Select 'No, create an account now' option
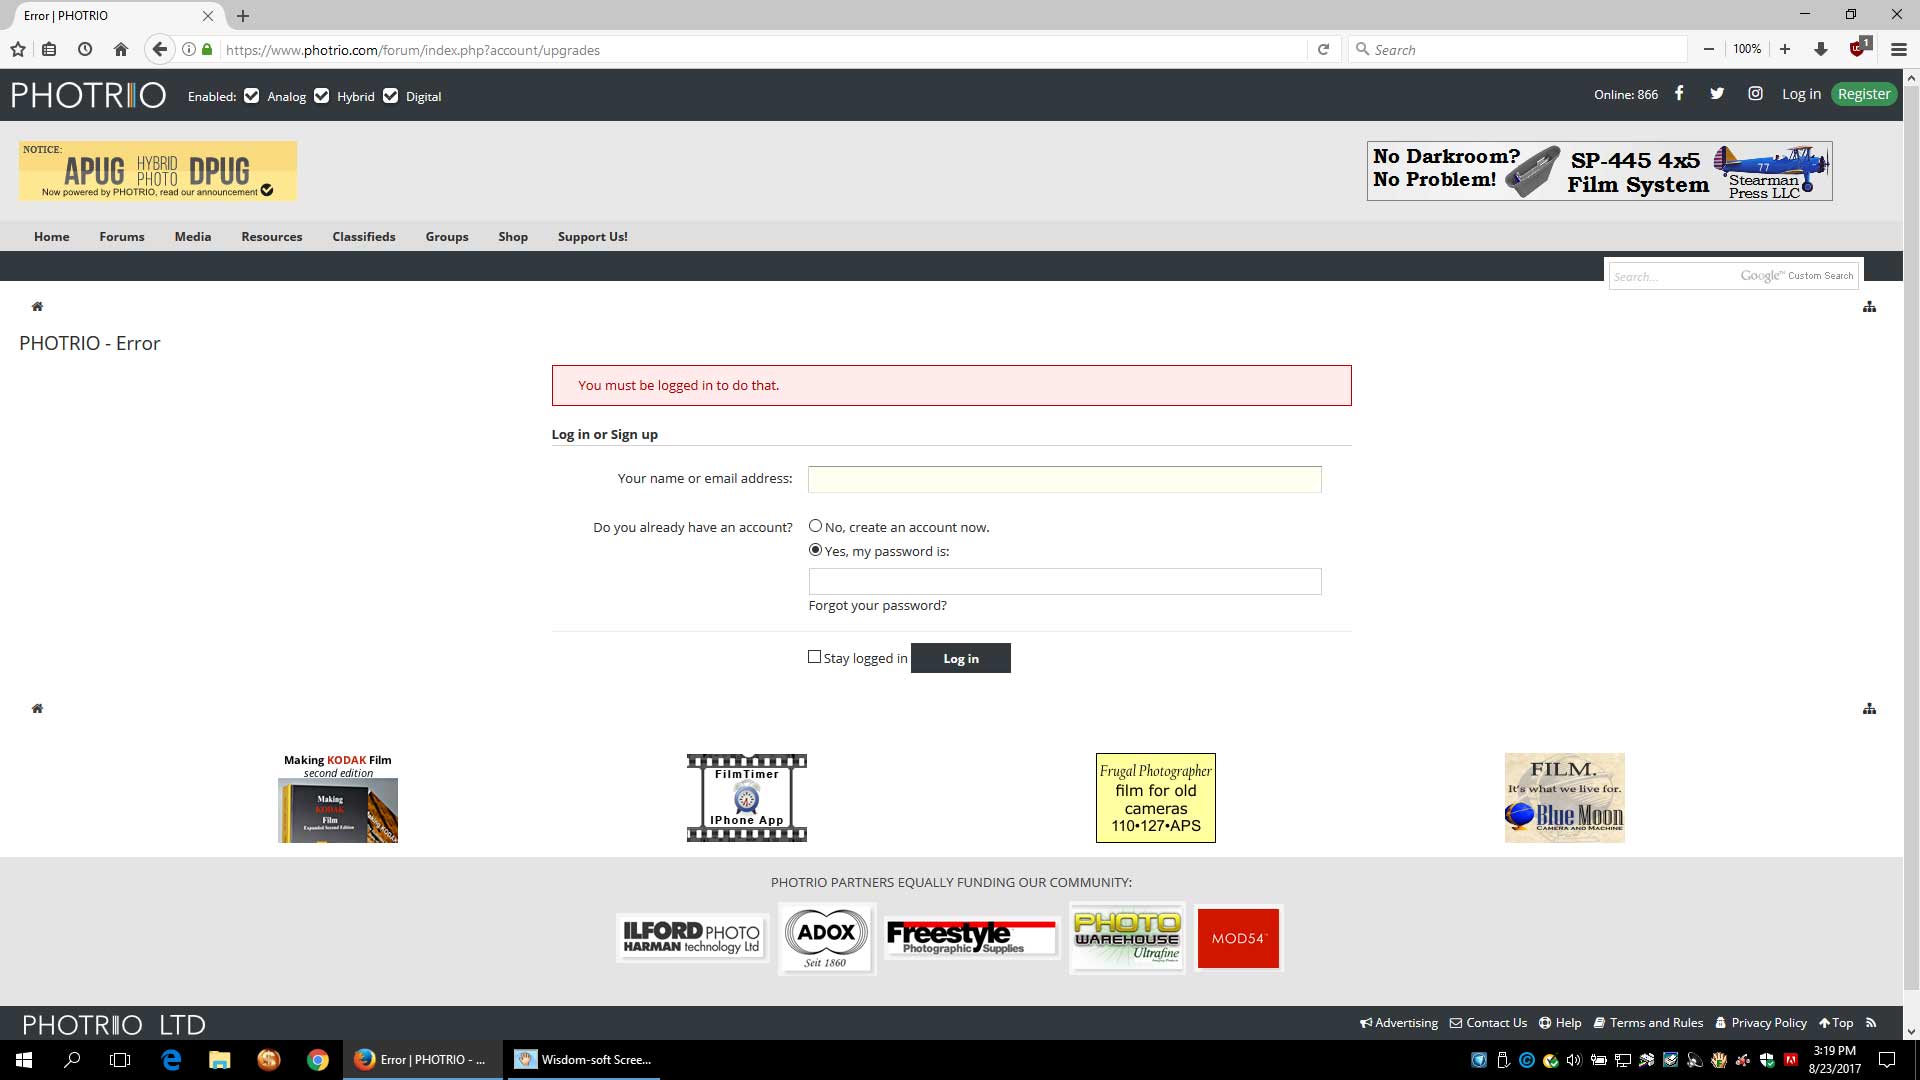This screenshot has height=1080, width=1920. [815, 526]
